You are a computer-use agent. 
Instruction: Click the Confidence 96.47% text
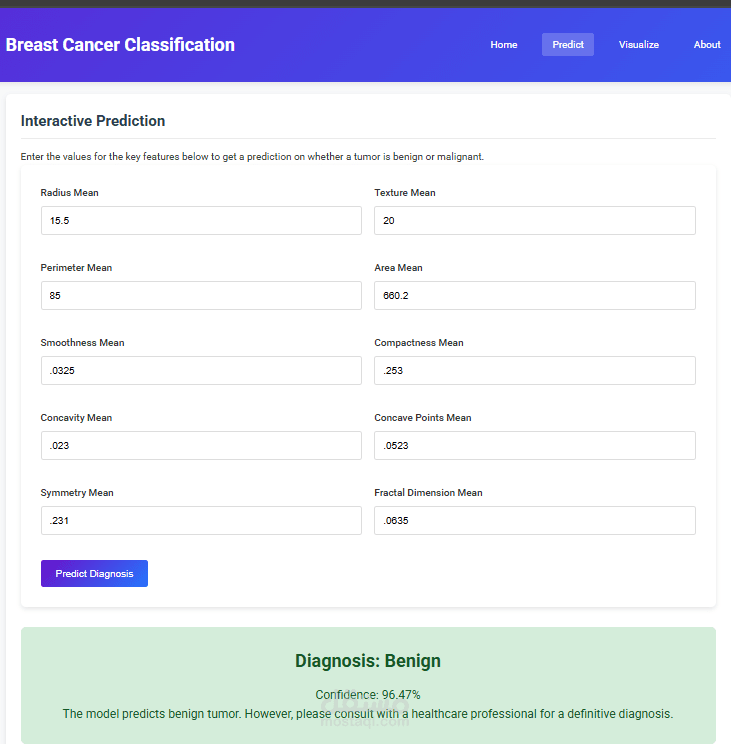coord(368,695)
